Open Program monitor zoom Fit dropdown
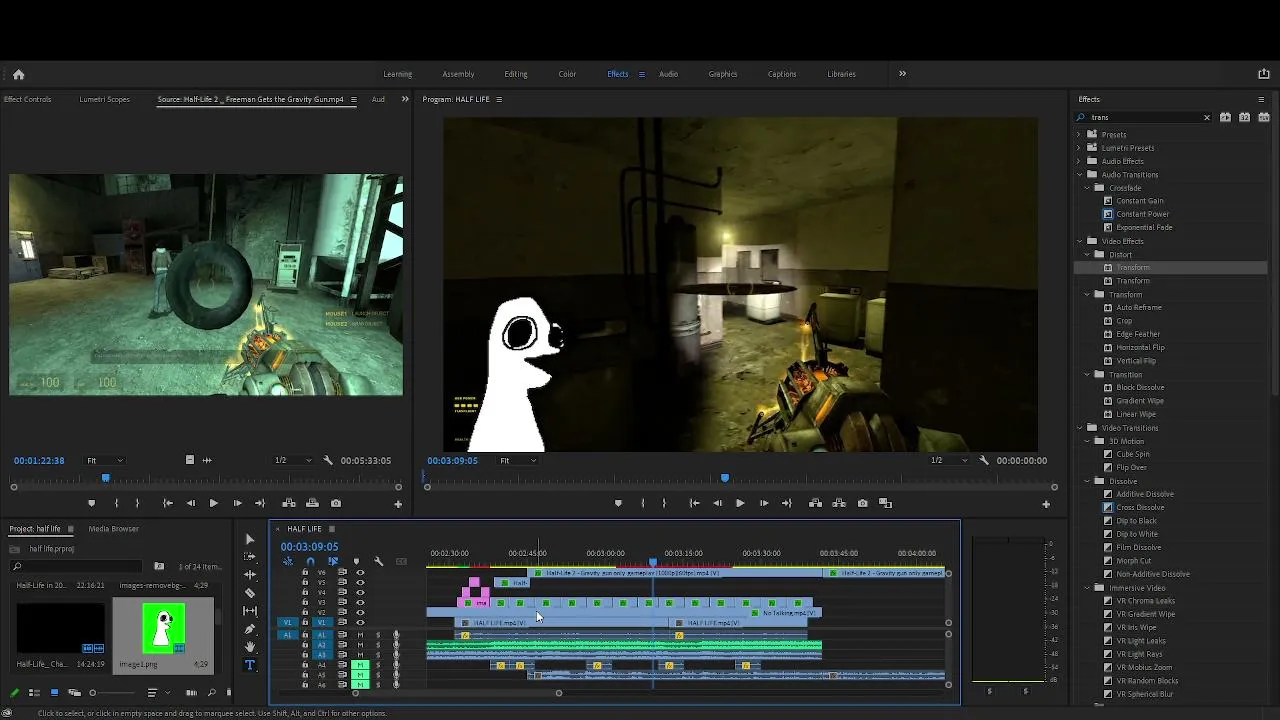This screenshot has width=1280, height=720. pyautogui.click(x=518, y=460)
